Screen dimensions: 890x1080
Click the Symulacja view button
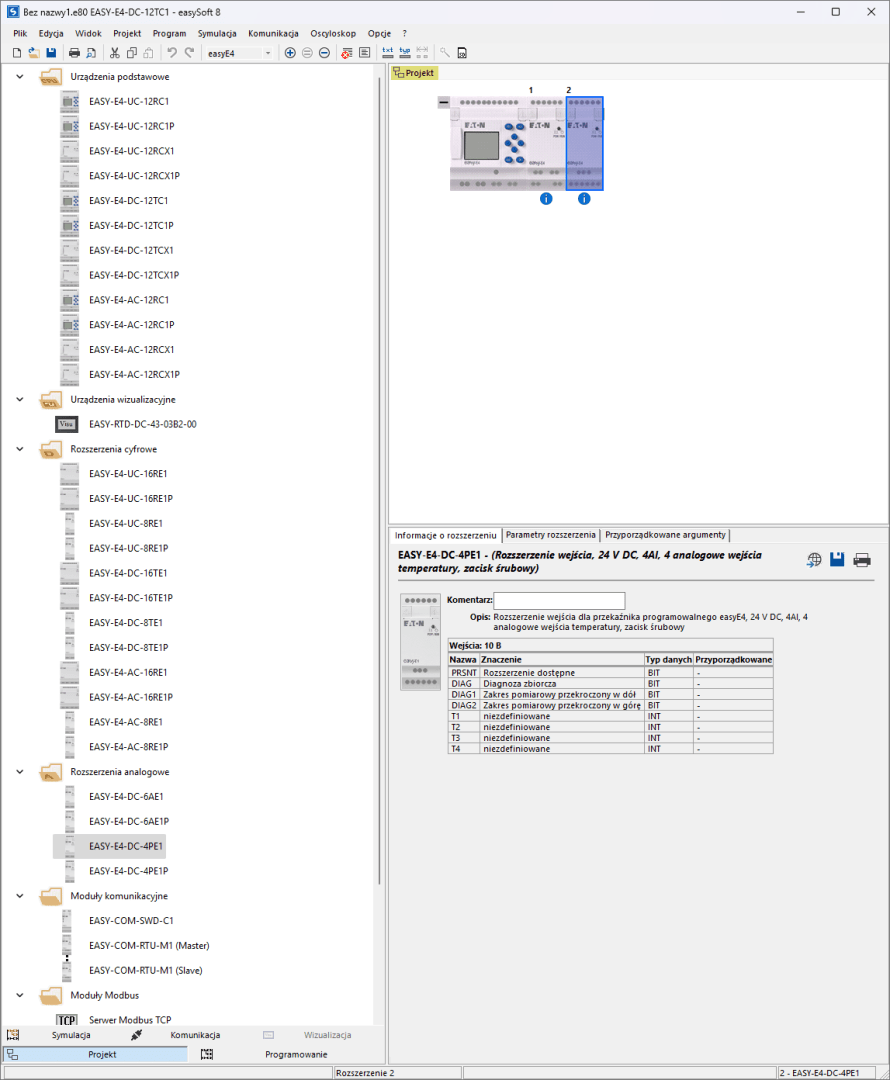coord(71,1035)
